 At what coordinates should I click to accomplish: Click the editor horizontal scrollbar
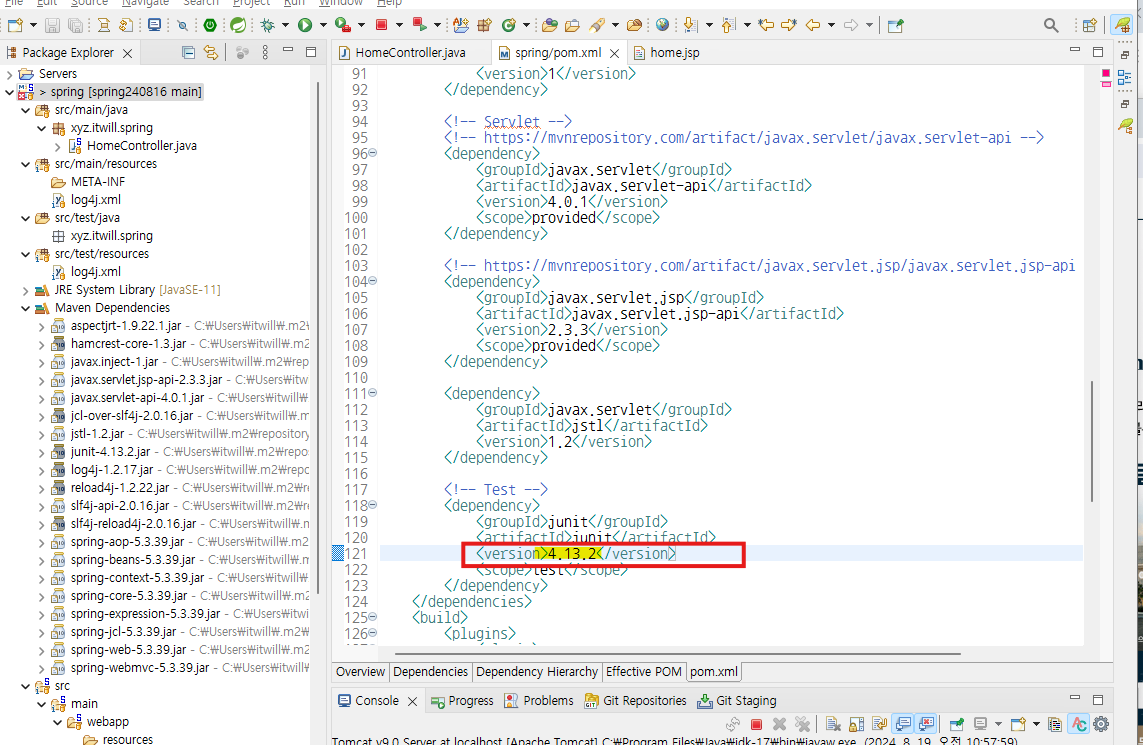click(x=678, y=654)
